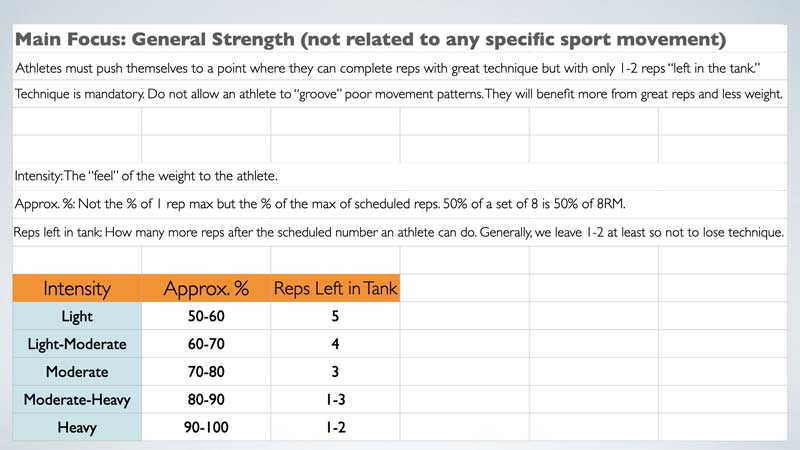Click the Reps Left in Tank header
Viewport: 800px width, 450px height.
click(335, 288)
